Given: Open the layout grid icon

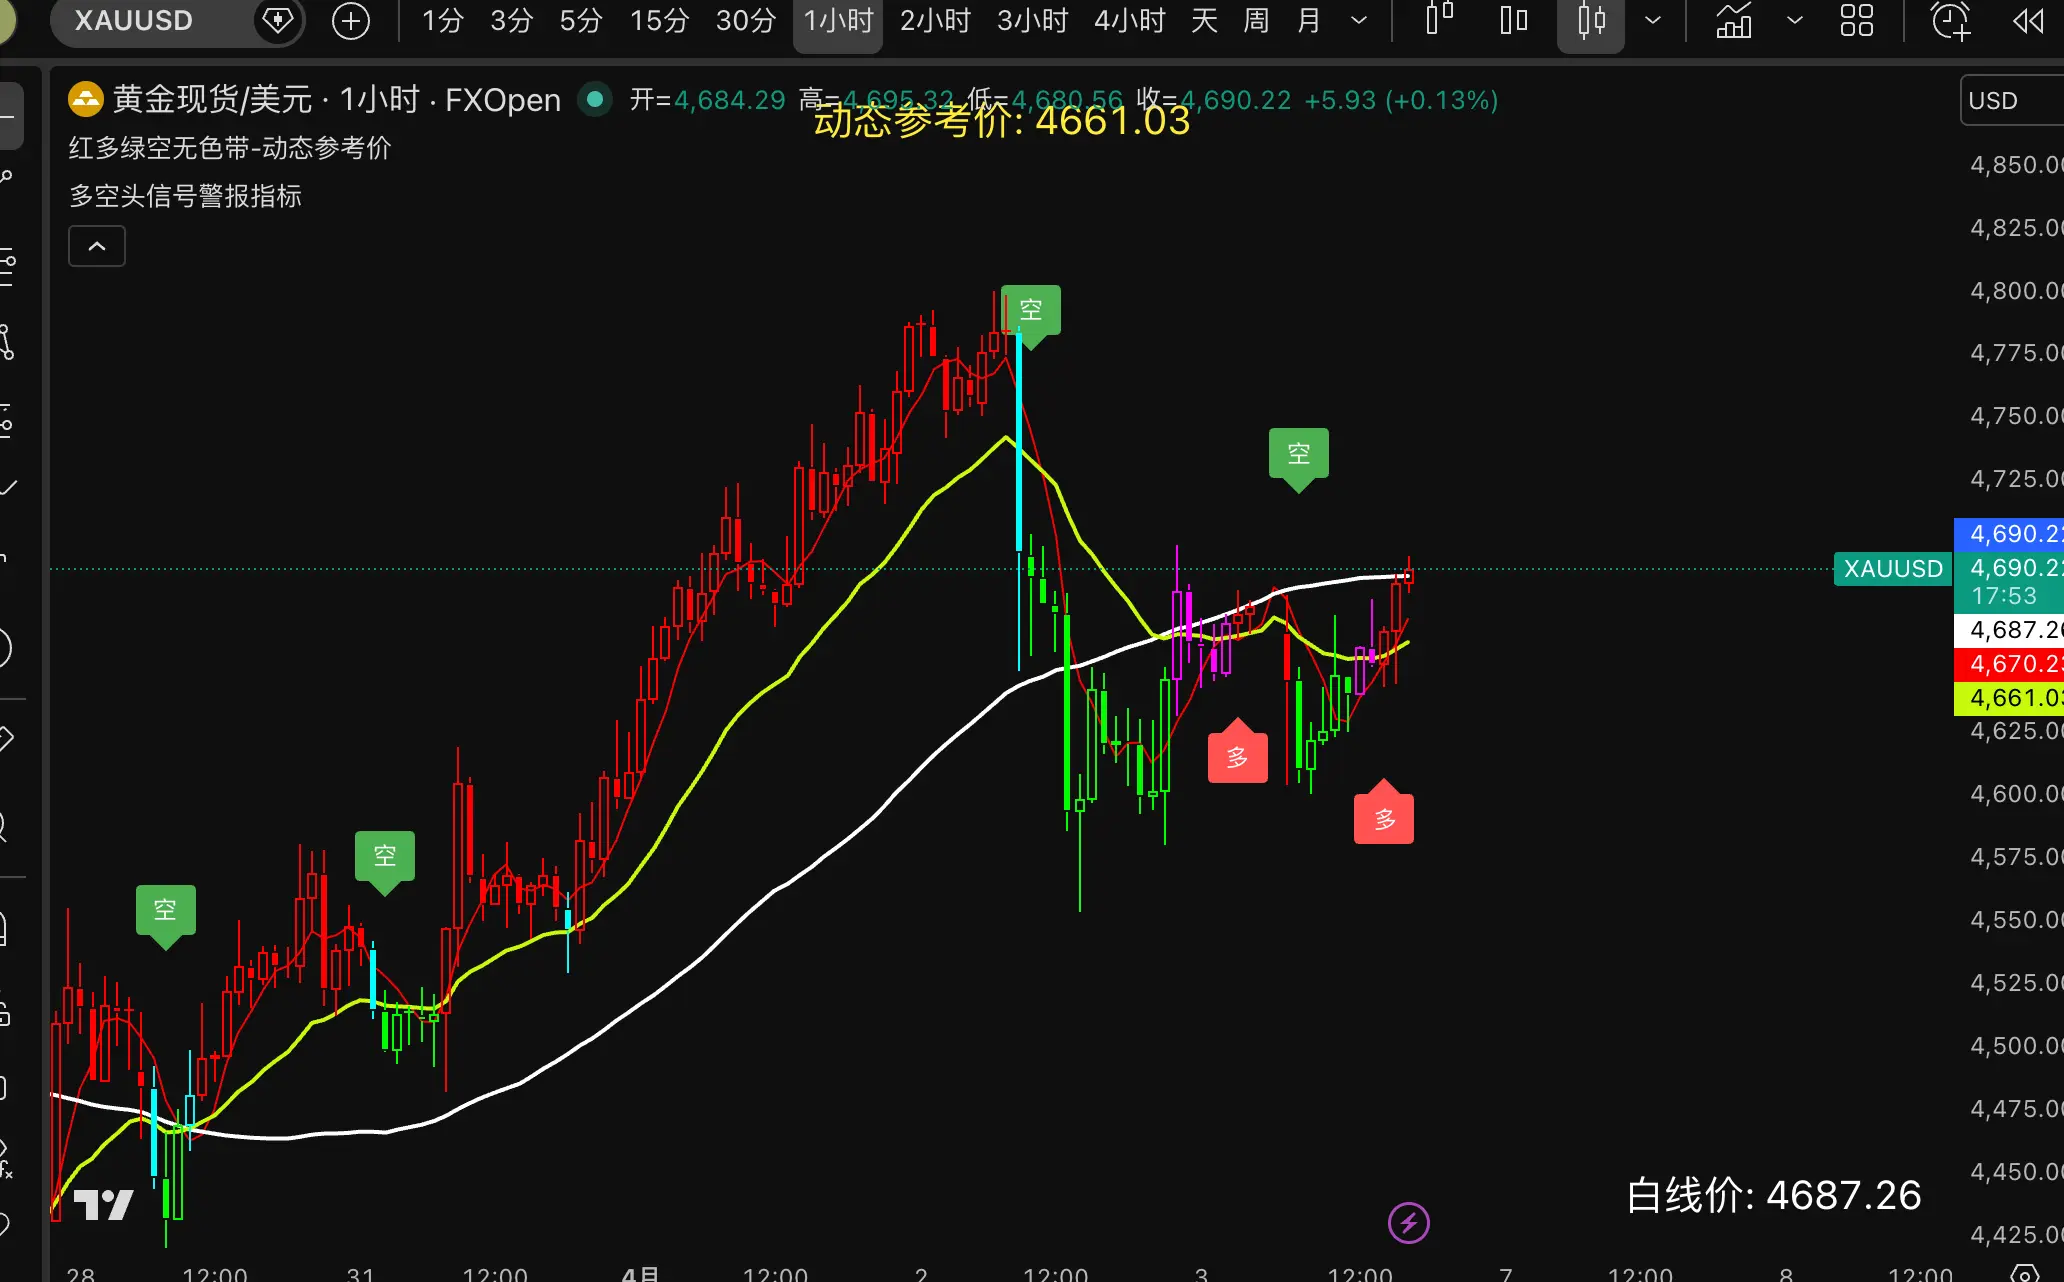Looking at the screenshot, I should click(1856, 21).
